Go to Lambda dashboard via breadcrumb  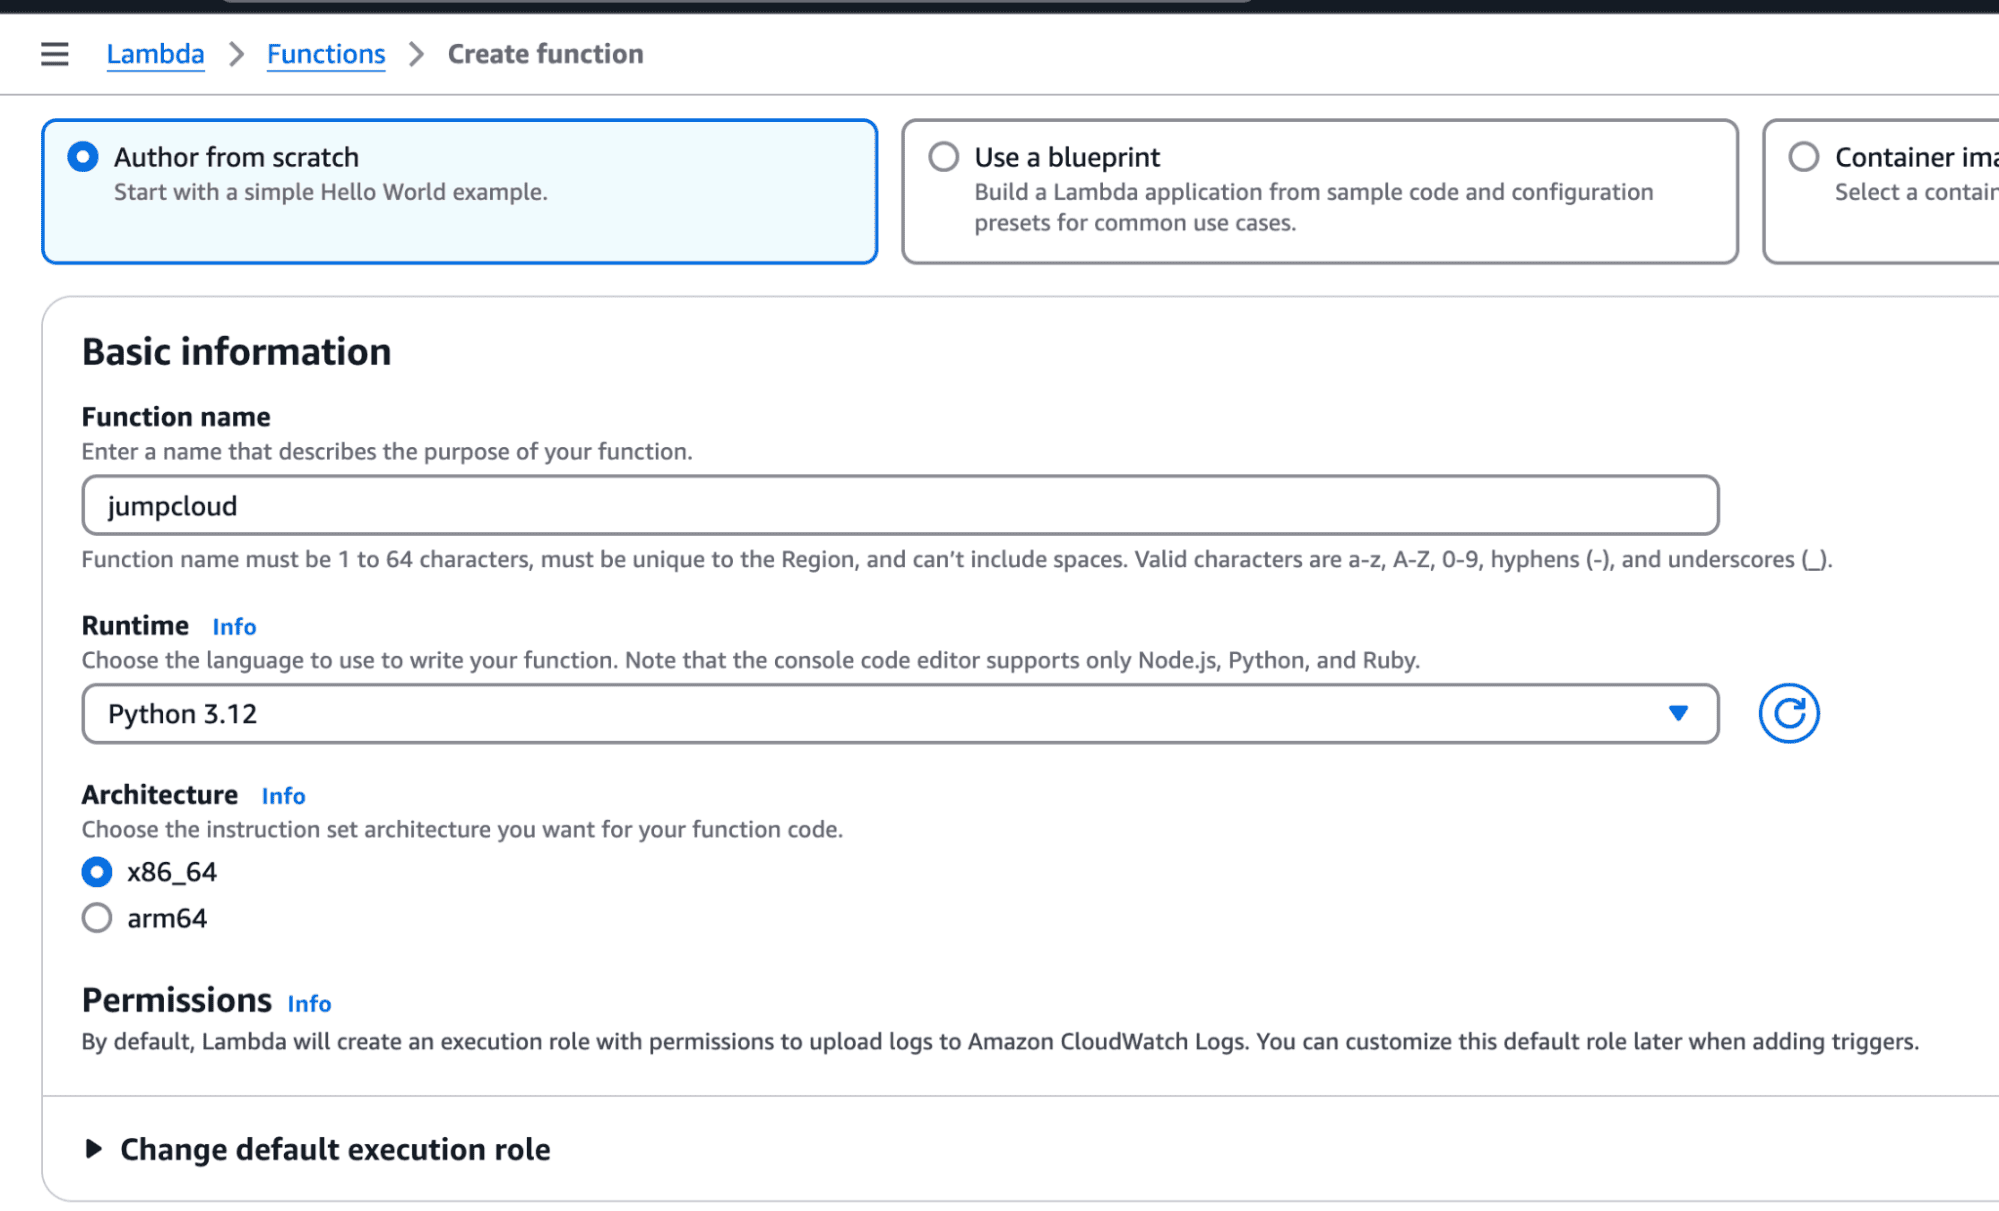point(155,53)
